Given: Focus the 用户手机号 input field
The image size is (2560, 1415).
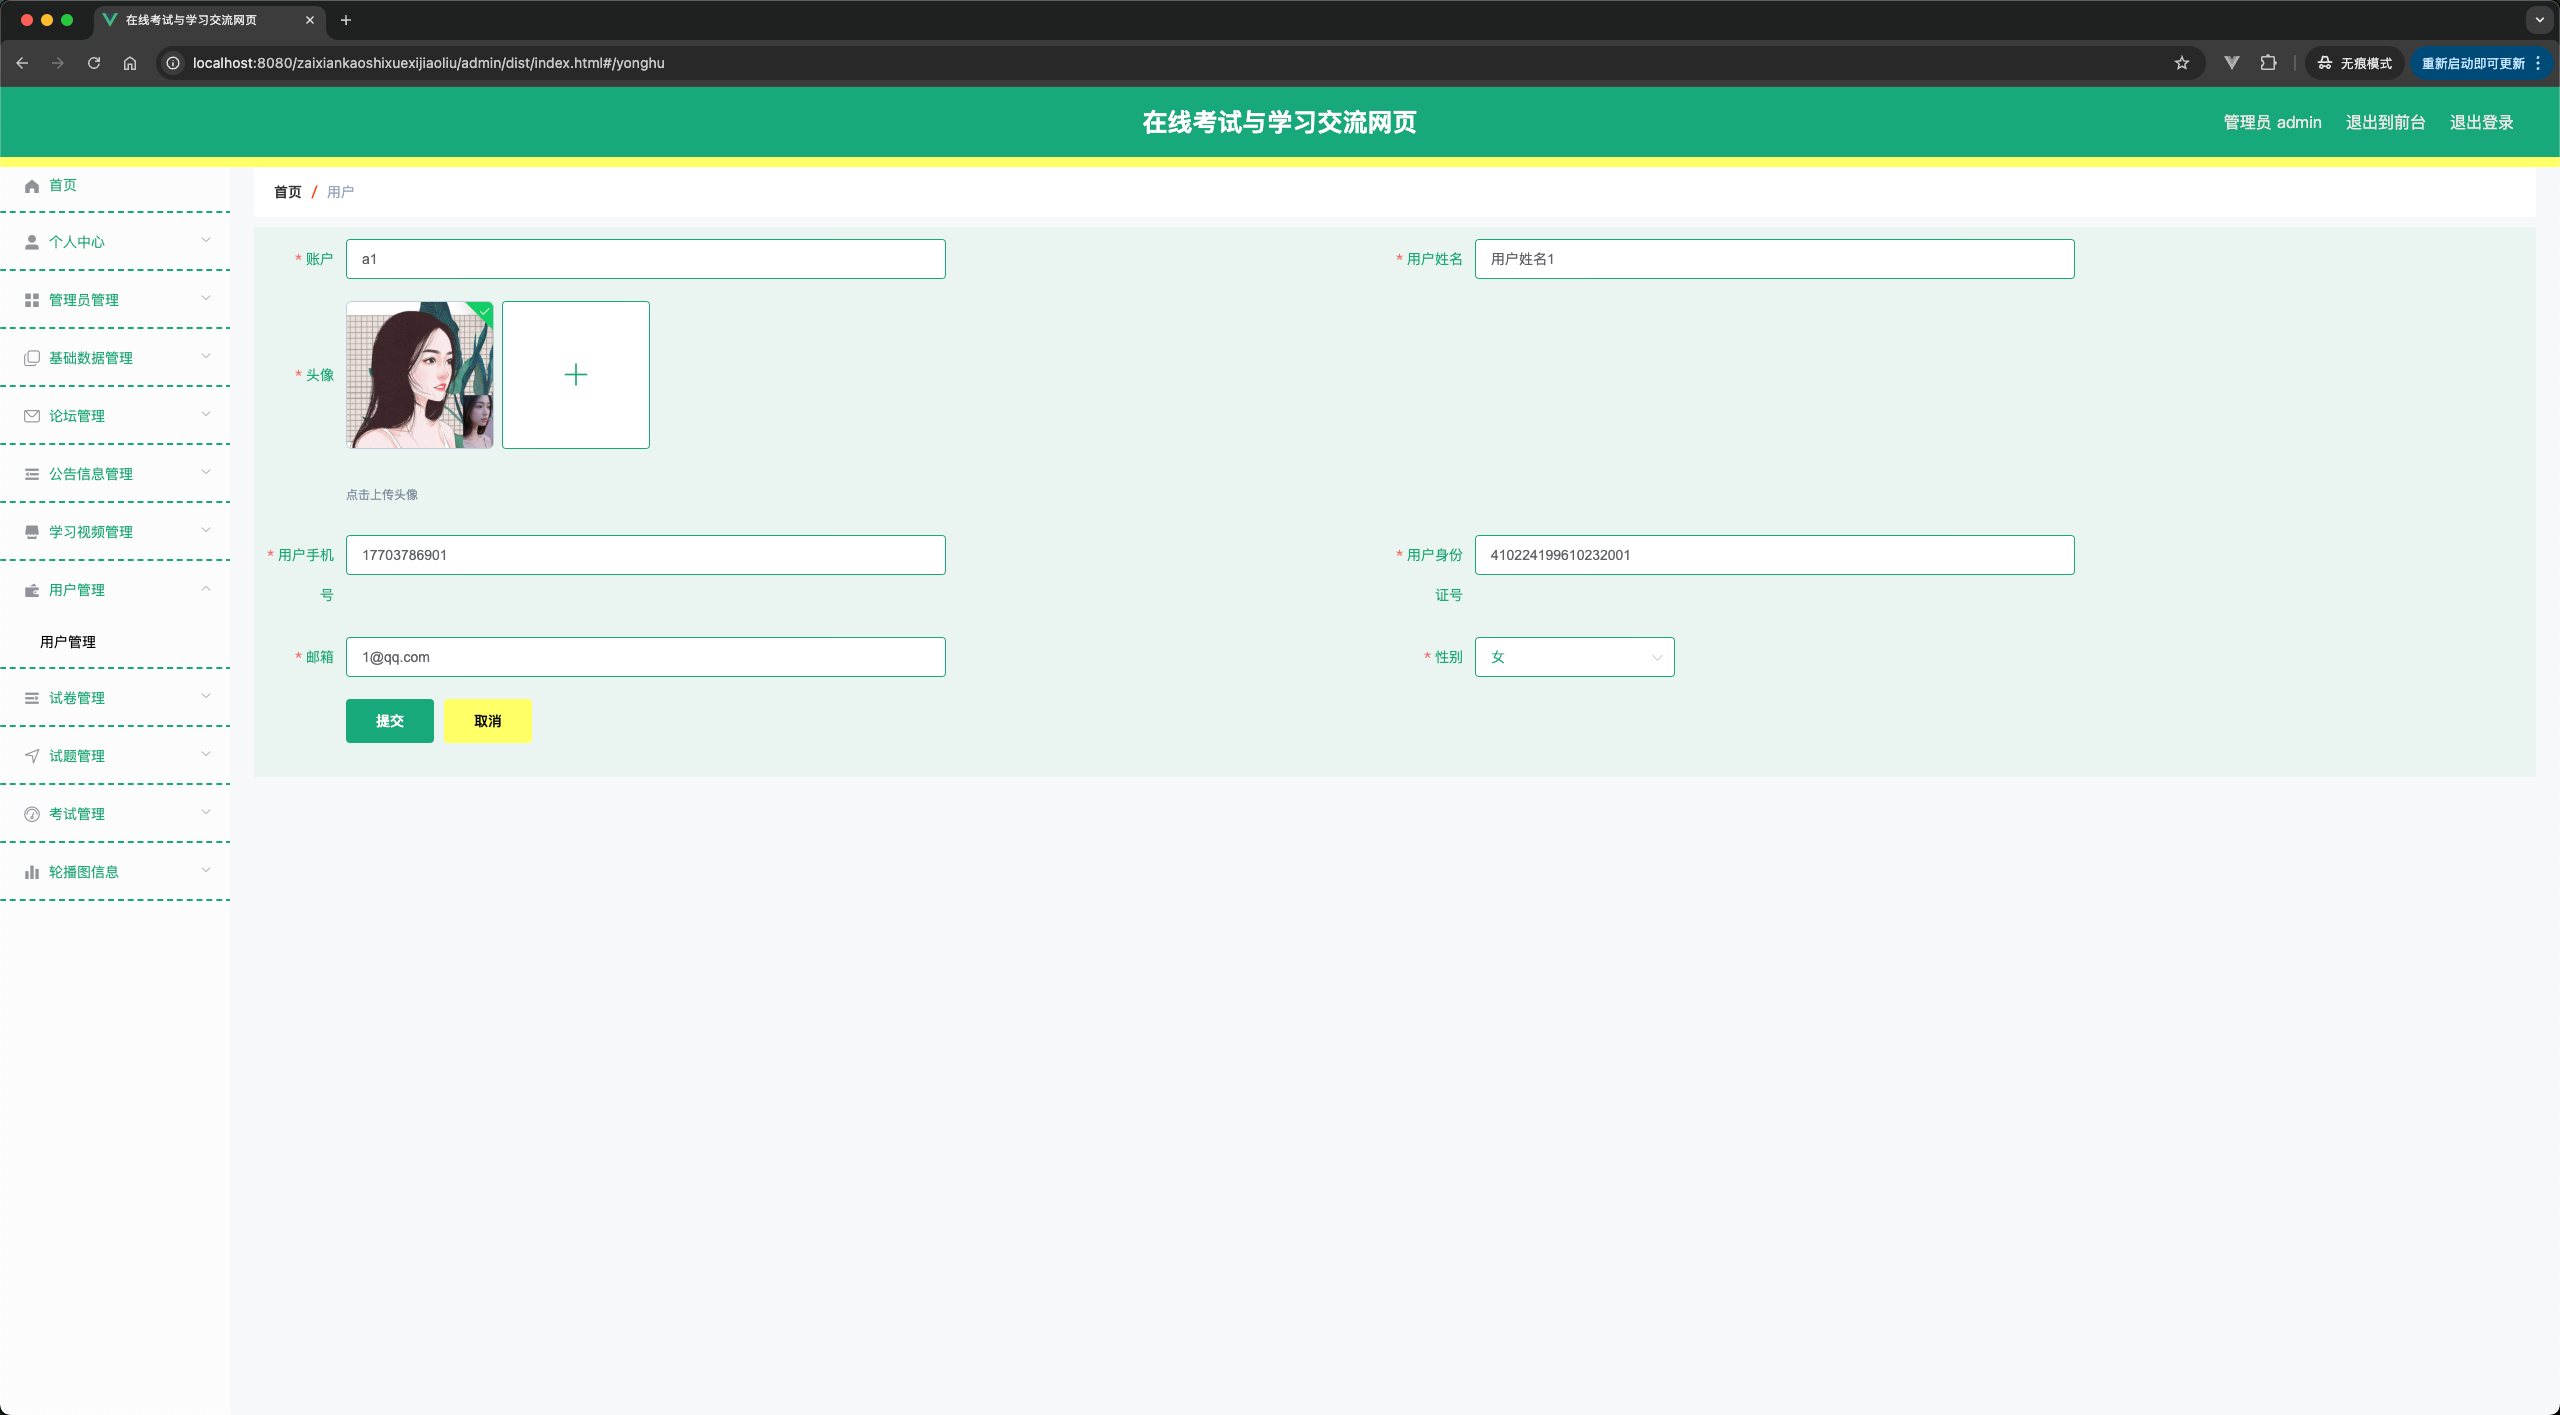Looking at the screenshot, I should click(x=645, y=555).
